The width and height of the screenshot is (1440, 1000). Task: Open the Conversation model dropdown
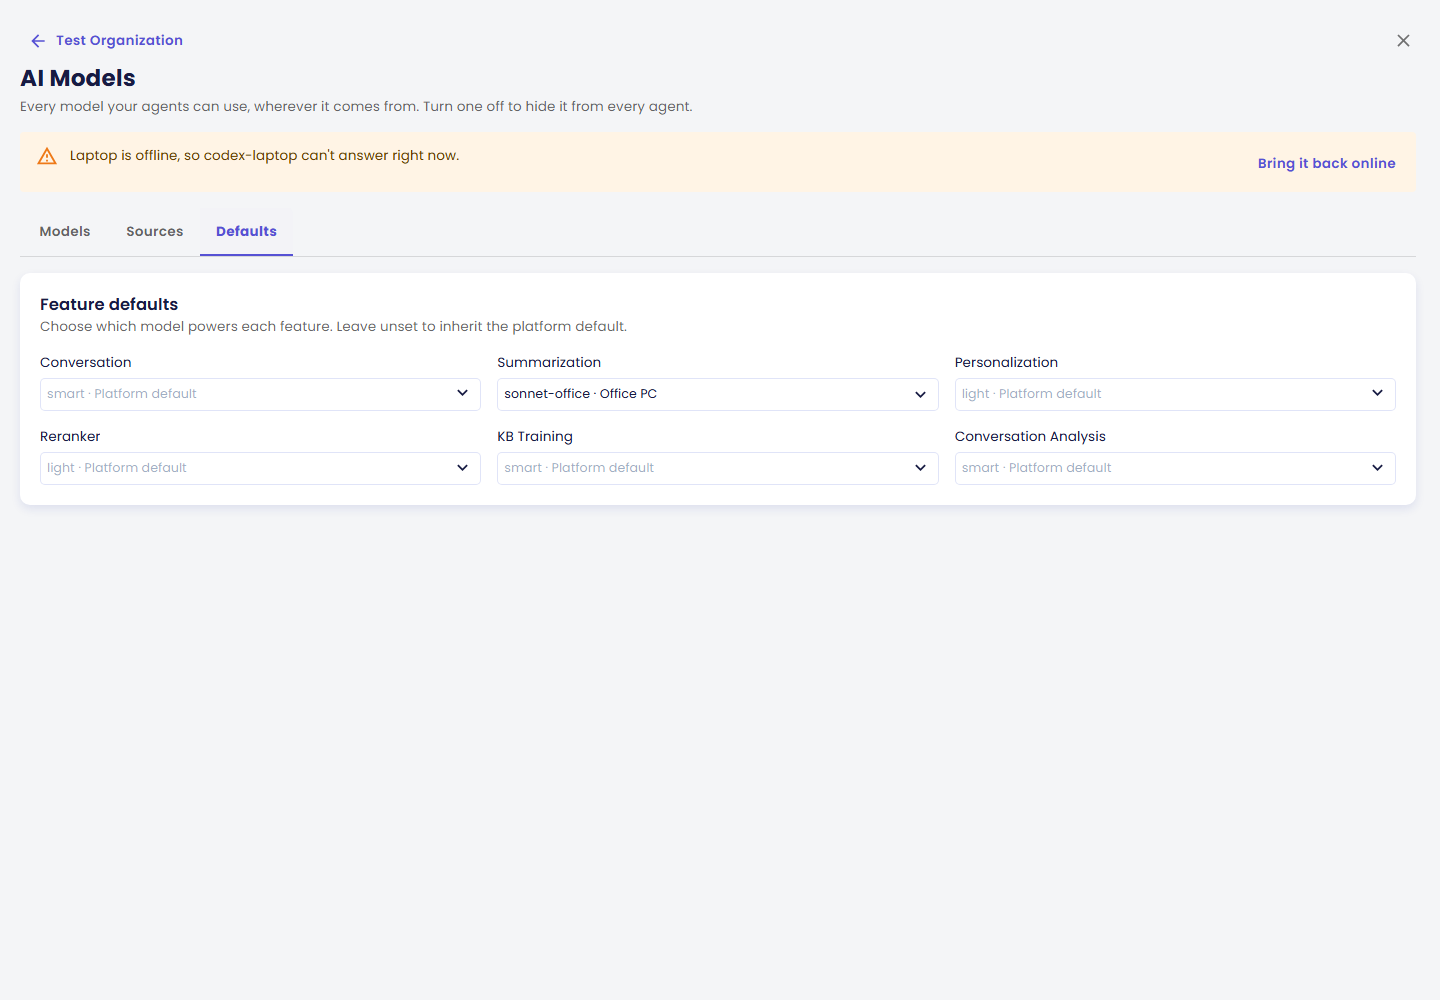click(x=260, y=394)
